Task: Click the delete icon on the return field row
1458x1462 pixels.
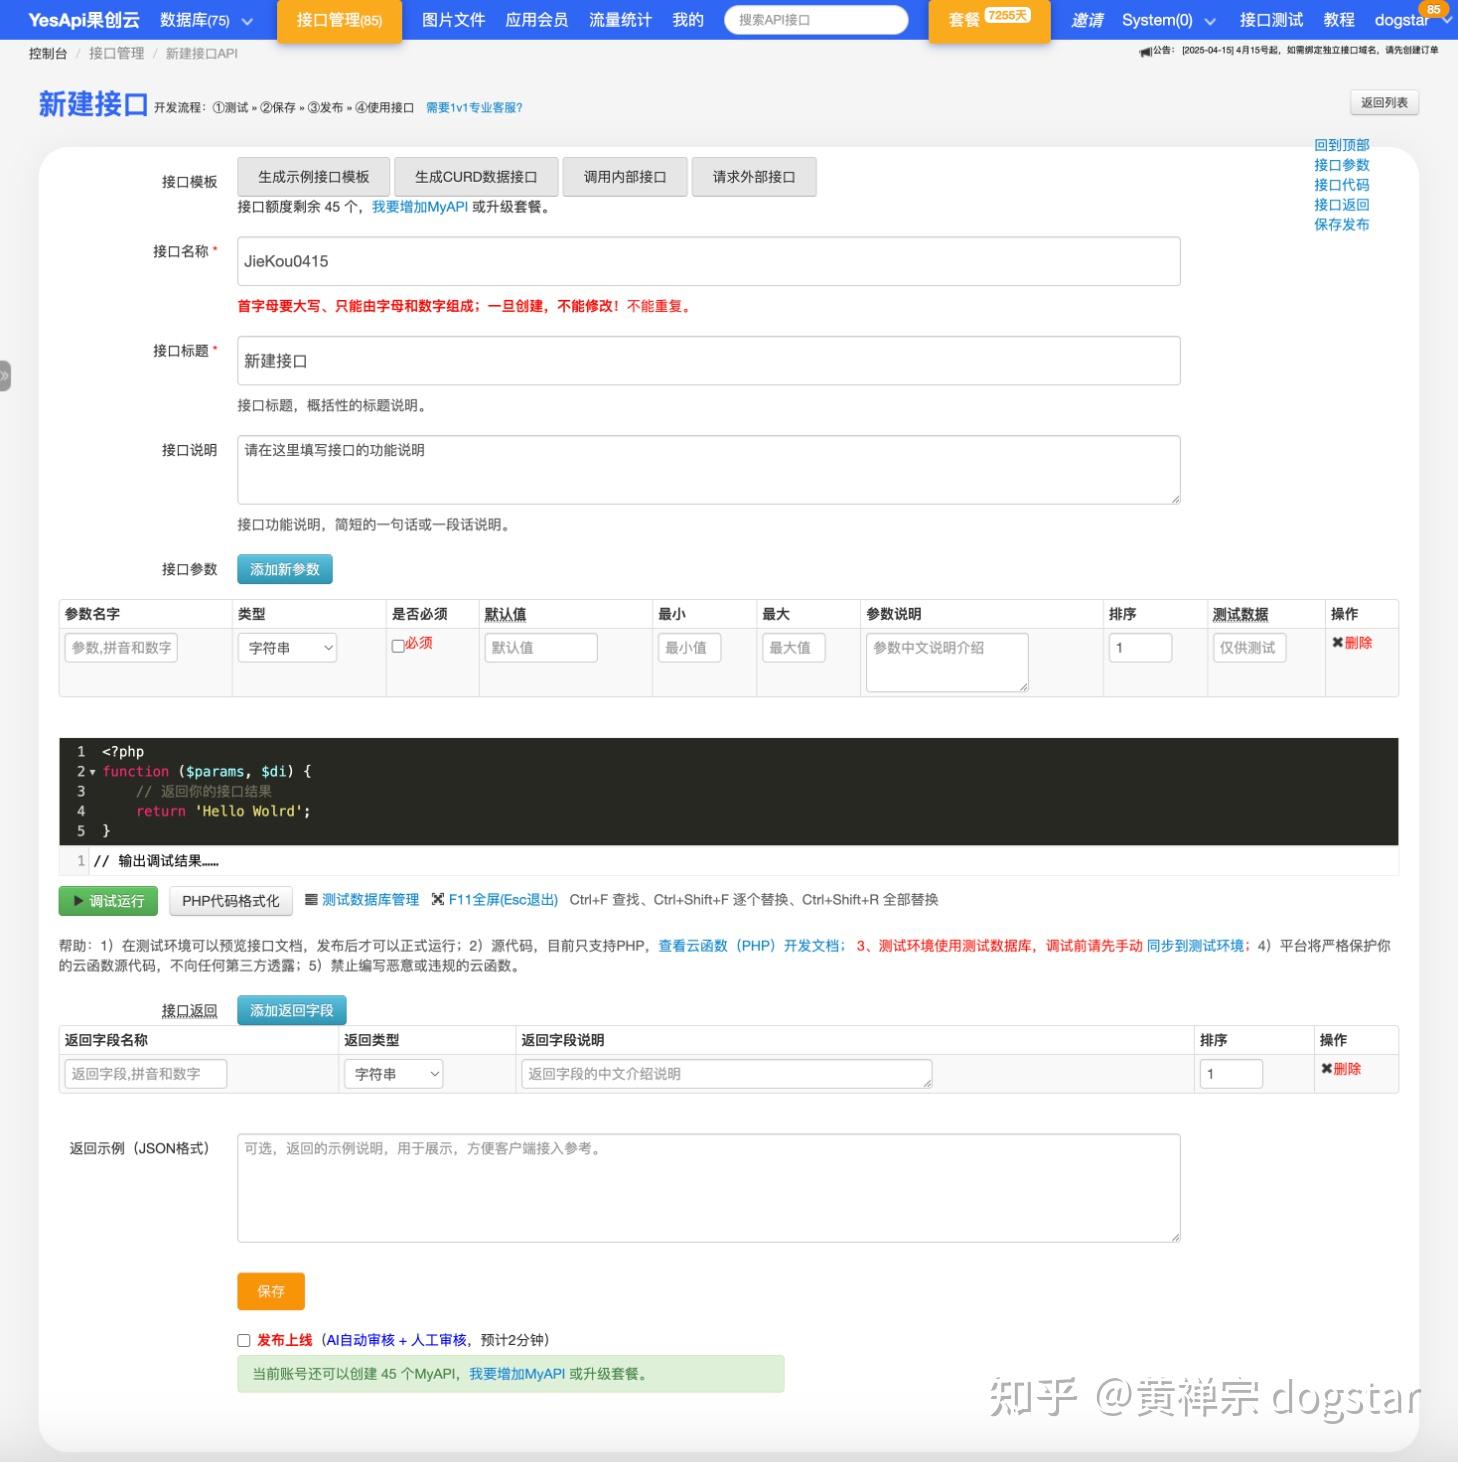Action: tap(1326, 1069)
